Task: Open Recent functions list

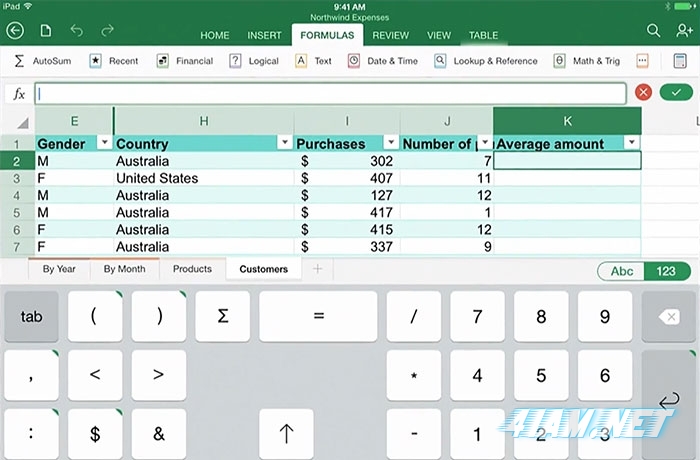Action: (x=113, y=61)
